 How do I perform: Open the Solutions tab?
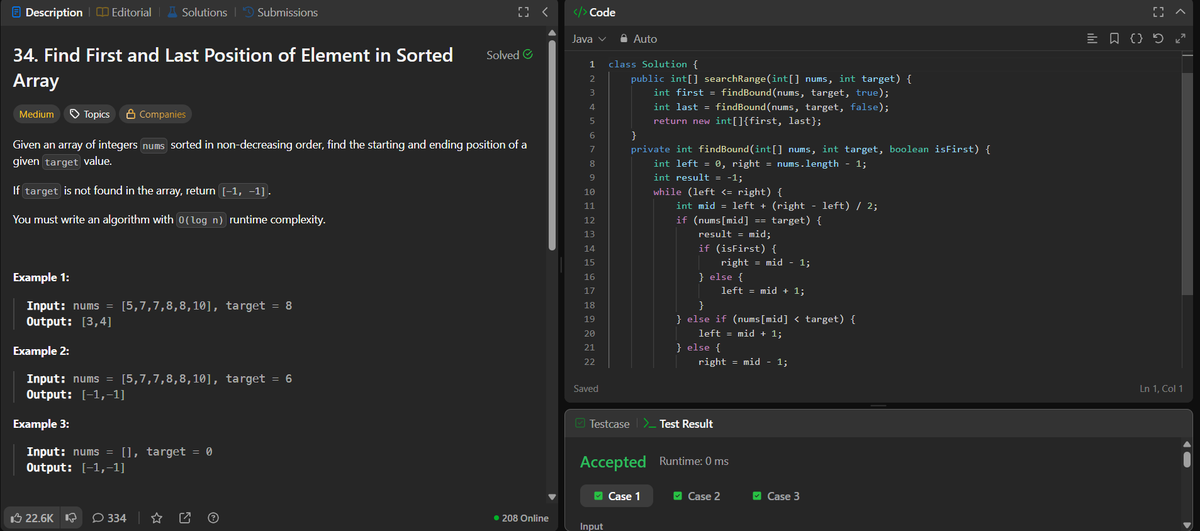coord(196,12)
